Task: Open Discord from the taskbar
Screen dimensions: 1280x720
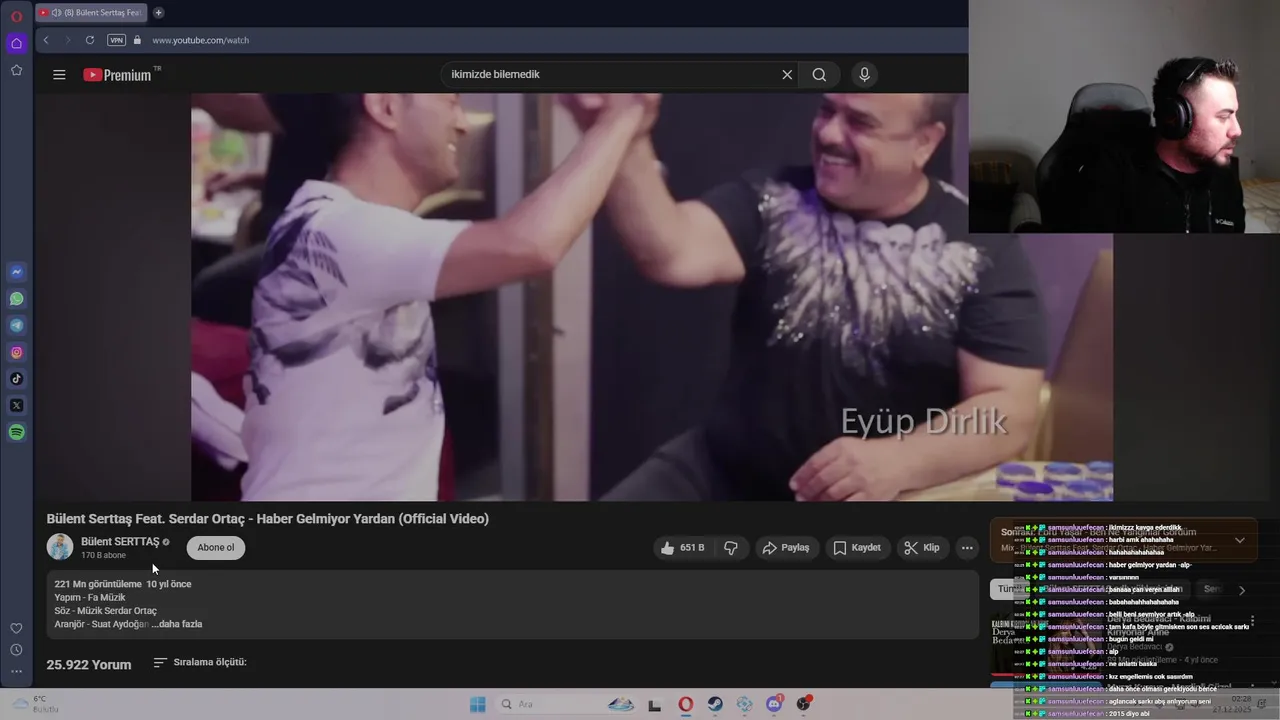Action: tap(774, 704)
